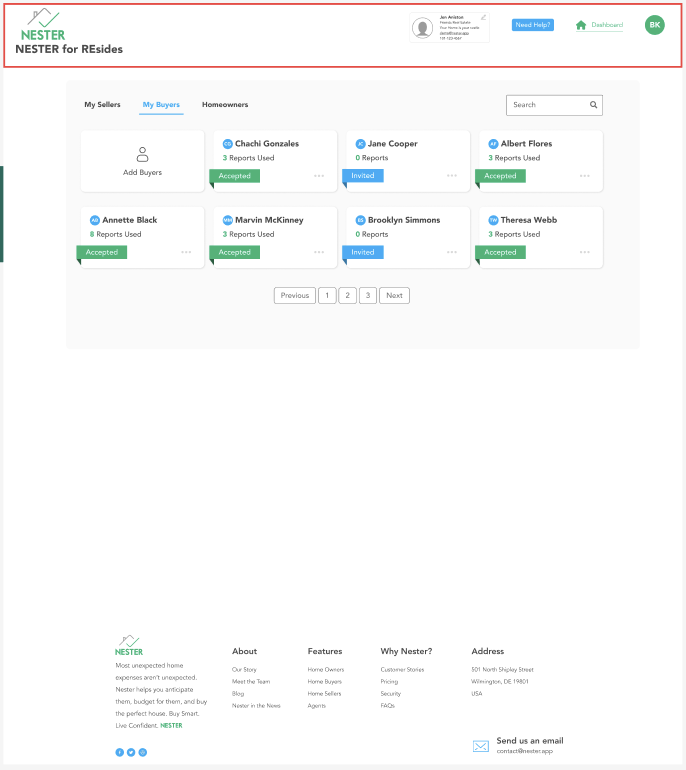Click the Accepted badge on Annette Black

(102, 252)
